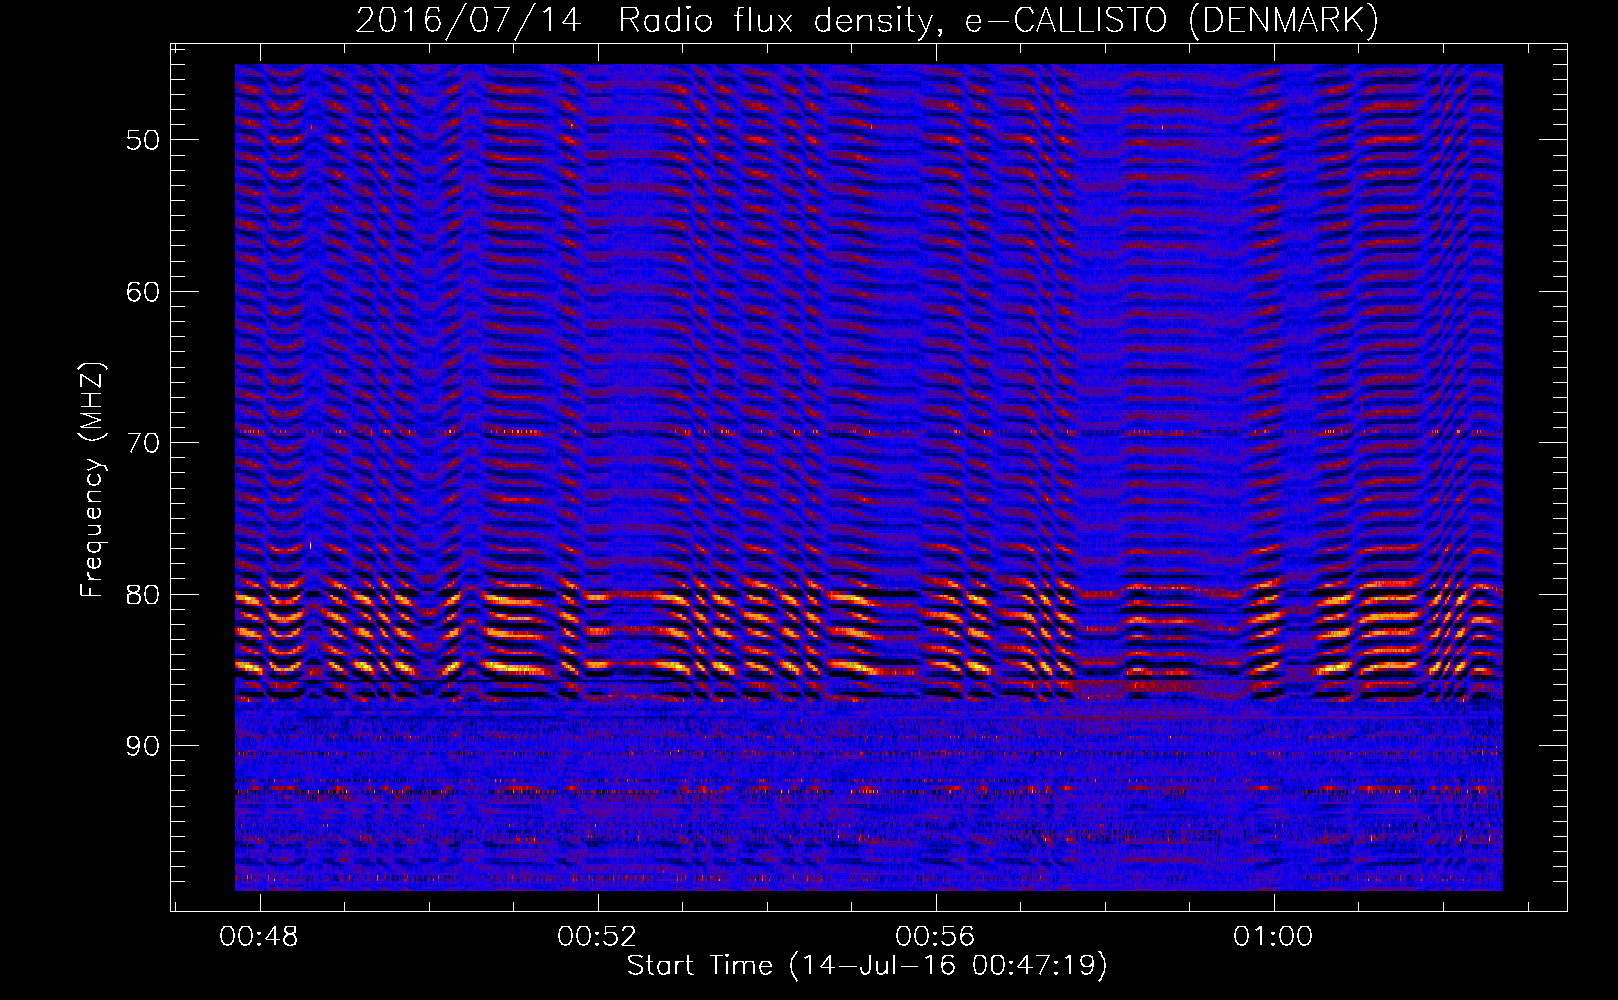This screenshot has width=1618, height=1000.
Task: Select the 50 MHz frequency tick label
Action: (143, 140)
